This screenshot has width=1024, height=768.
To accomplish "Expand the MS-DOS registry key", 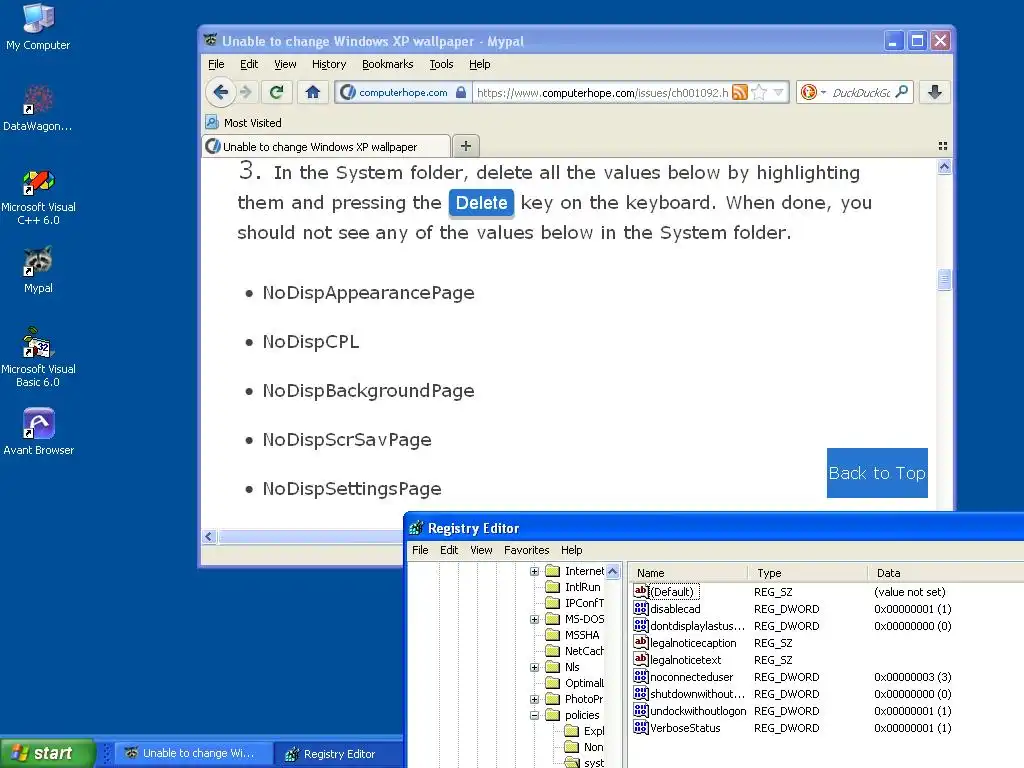I will (534, 619).
